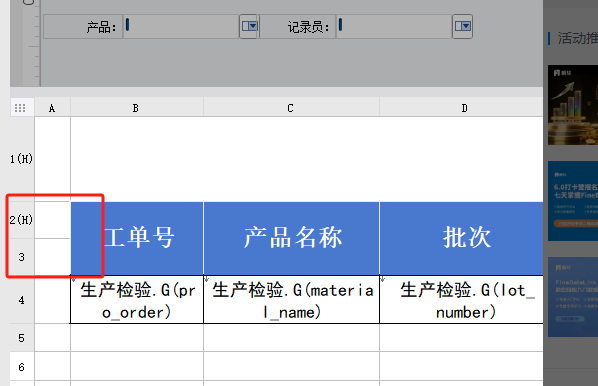Open the 记录员 dropdown button
598x386 pixels.
coord(462,26)
